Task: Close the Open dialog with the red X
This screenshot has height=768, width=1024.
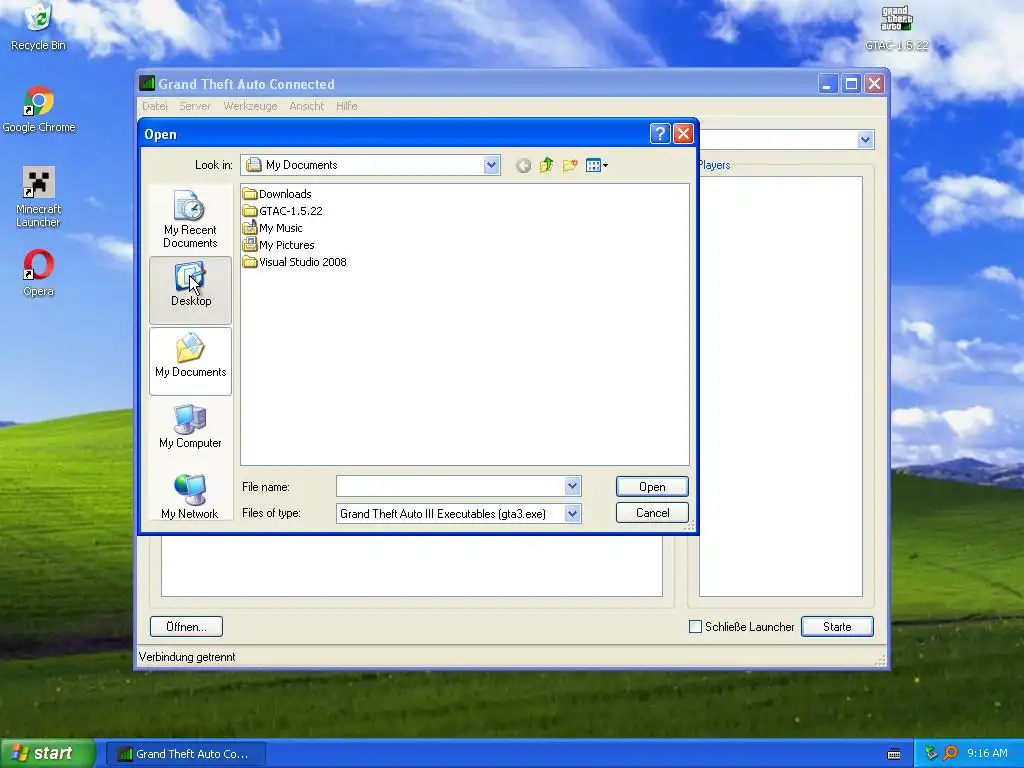Action: click(683, 134)
